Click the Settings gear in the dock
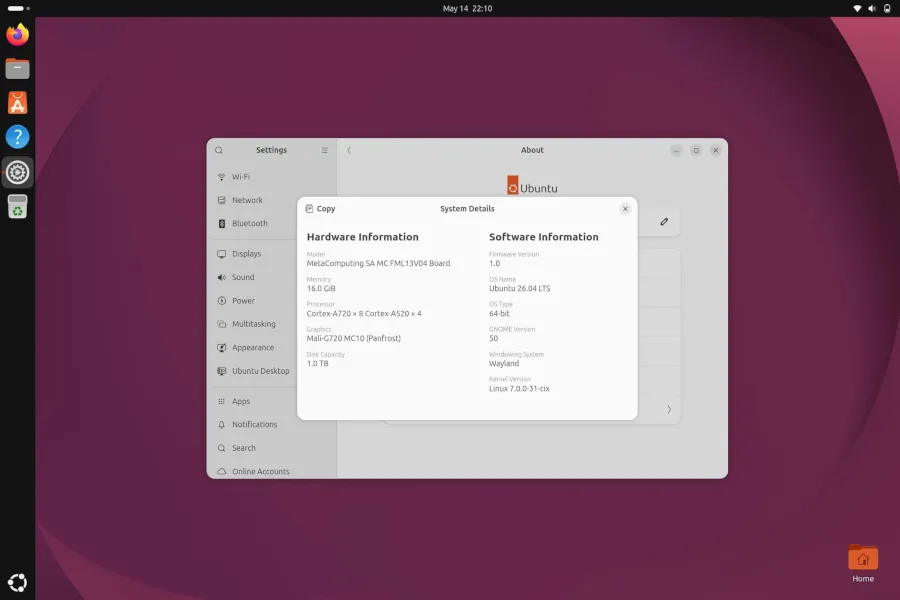The image size is (900, 600). 17,172
